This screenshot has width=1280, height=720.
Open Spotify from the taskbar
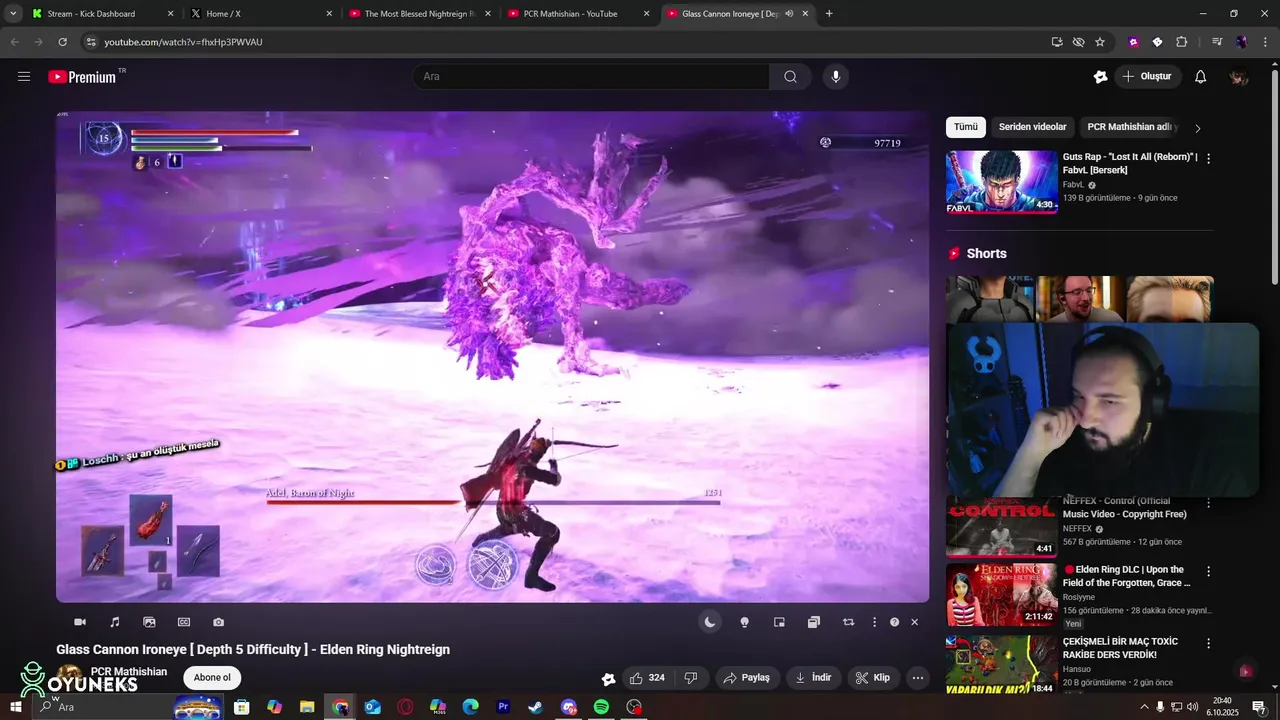(601, 706)
